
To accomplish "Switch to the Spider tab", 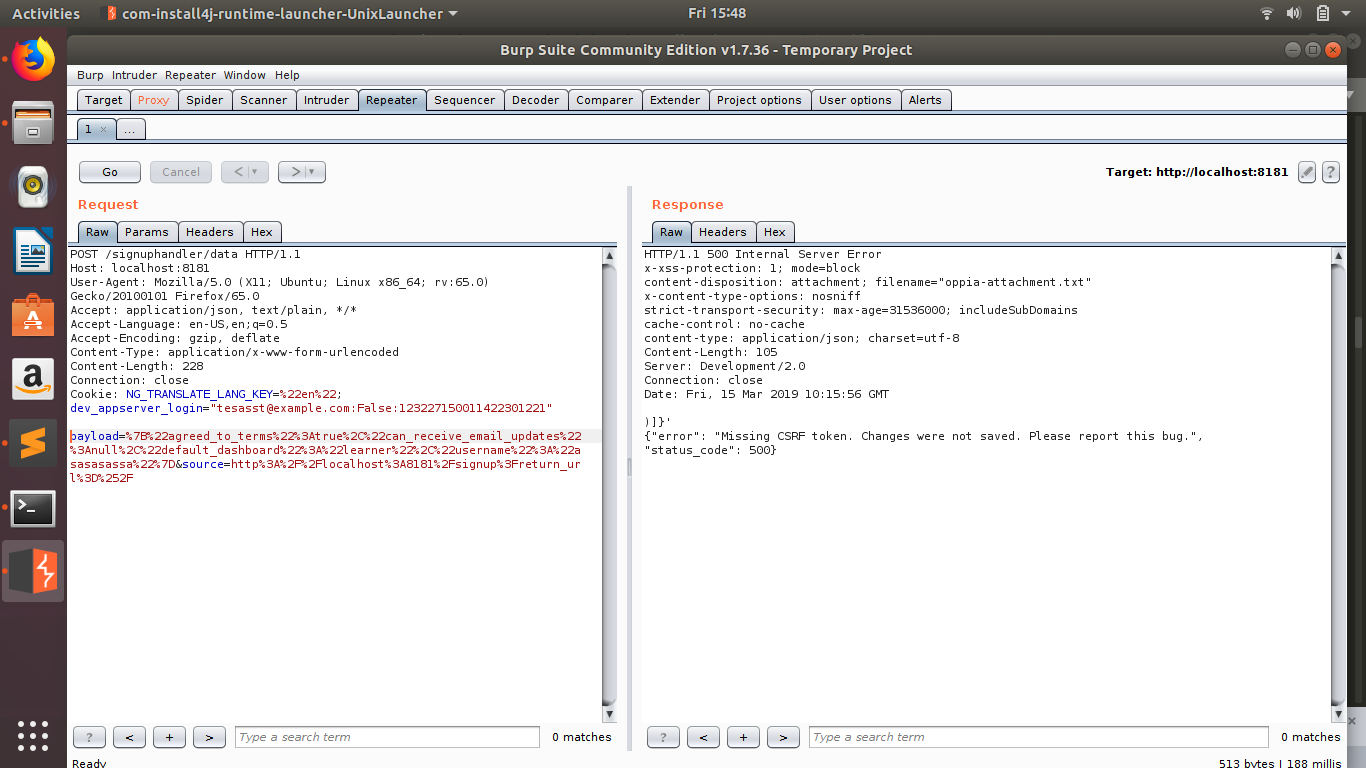I will click(205, 100).
